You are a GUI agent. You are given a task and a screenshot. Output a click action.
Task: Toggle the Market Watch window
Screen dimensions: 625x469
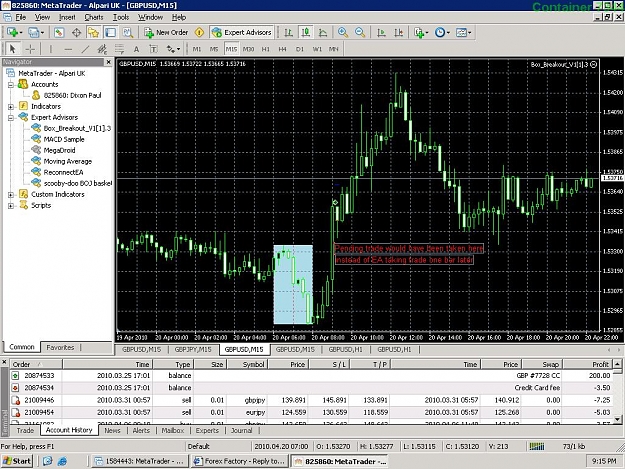(59, 33)
